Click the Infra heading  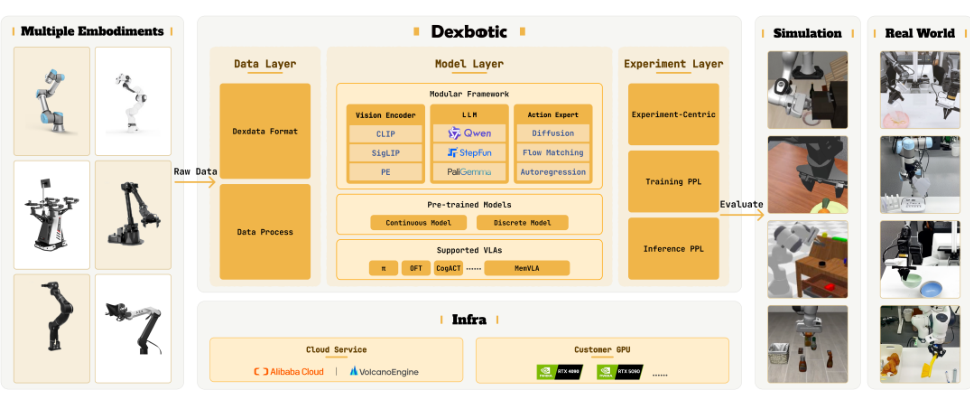[469, 320]
